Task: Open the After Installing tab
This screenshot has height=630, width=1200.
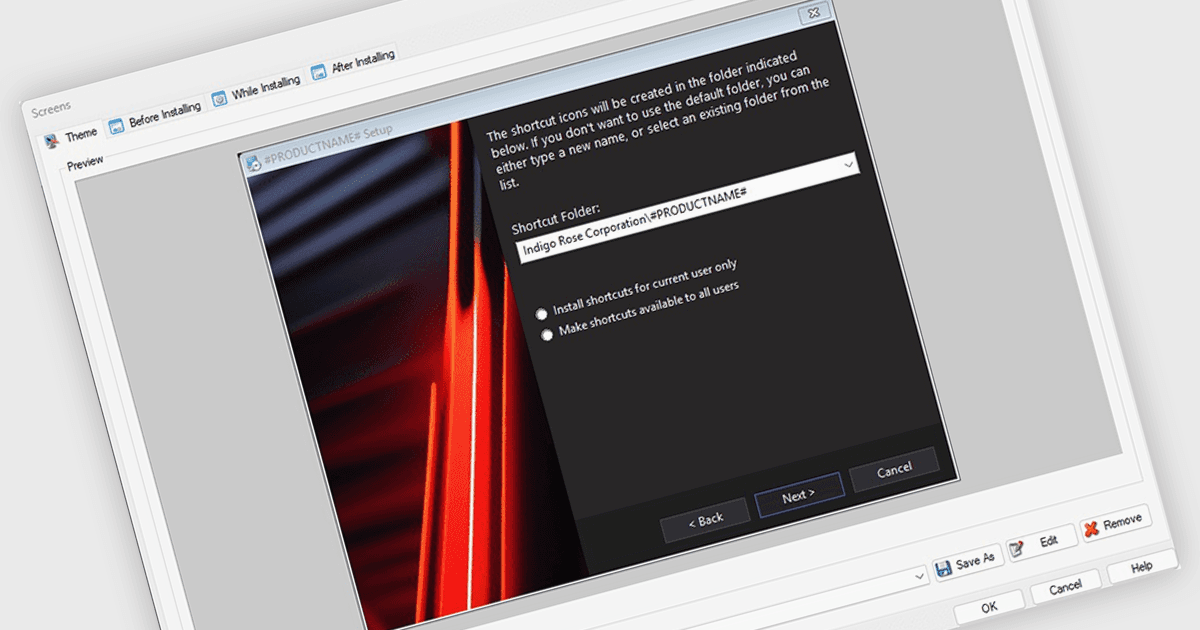Action: point(353,64)
